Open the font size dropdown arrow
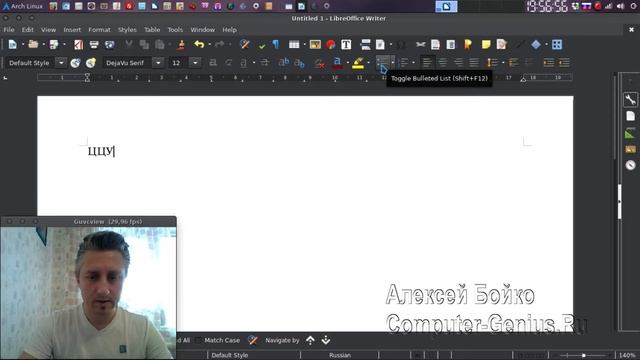This screenshot has width=640, height=360. [195, 62]
